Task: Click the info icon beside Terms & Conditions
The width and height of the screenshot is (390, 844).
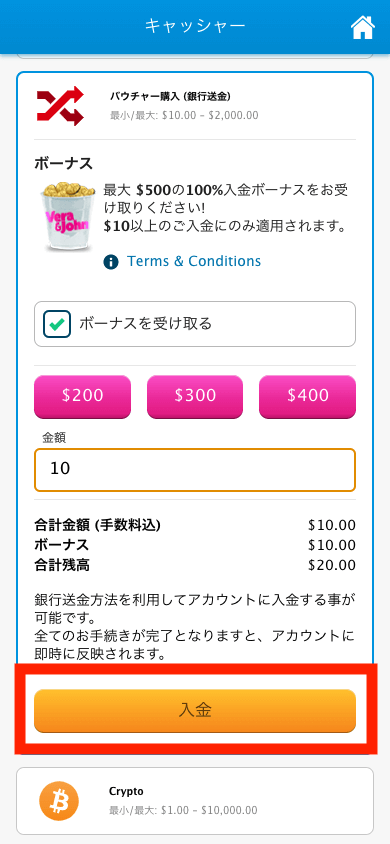Action: point(111,262)
